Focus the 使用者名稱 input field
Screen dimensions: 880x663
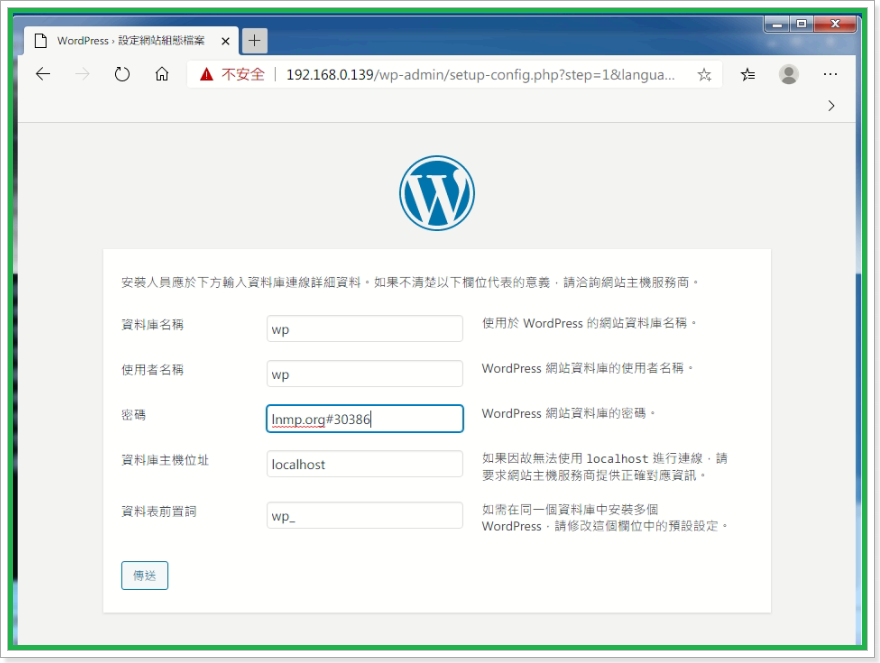365,374
